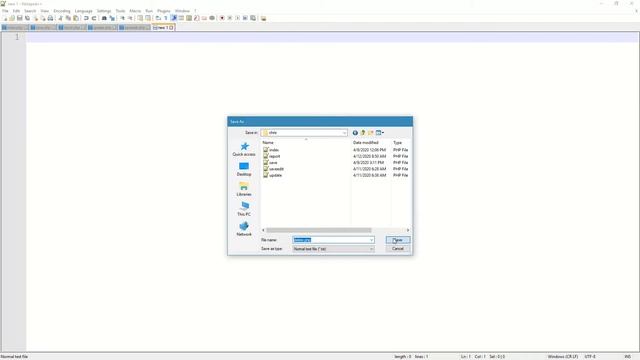Open the Plugins menu
Image resolution: width=640 pixels, height=360 pixels.
click(164, 11)
